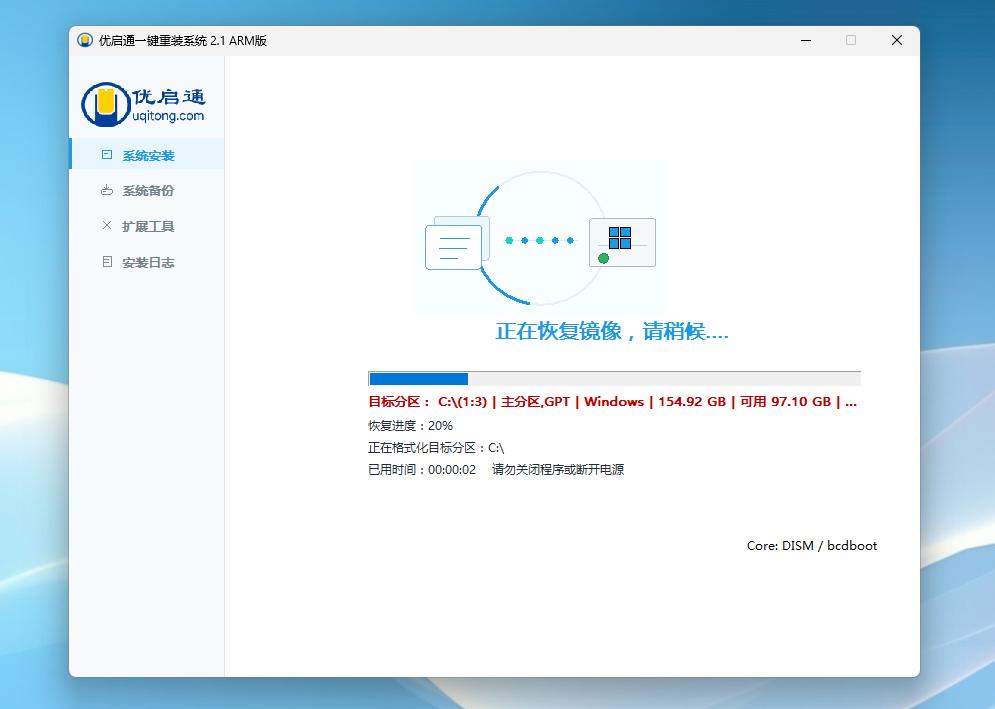995x709 pixels.
Task: Click the 安装日志 document icon
Action: tap(107, 262)
